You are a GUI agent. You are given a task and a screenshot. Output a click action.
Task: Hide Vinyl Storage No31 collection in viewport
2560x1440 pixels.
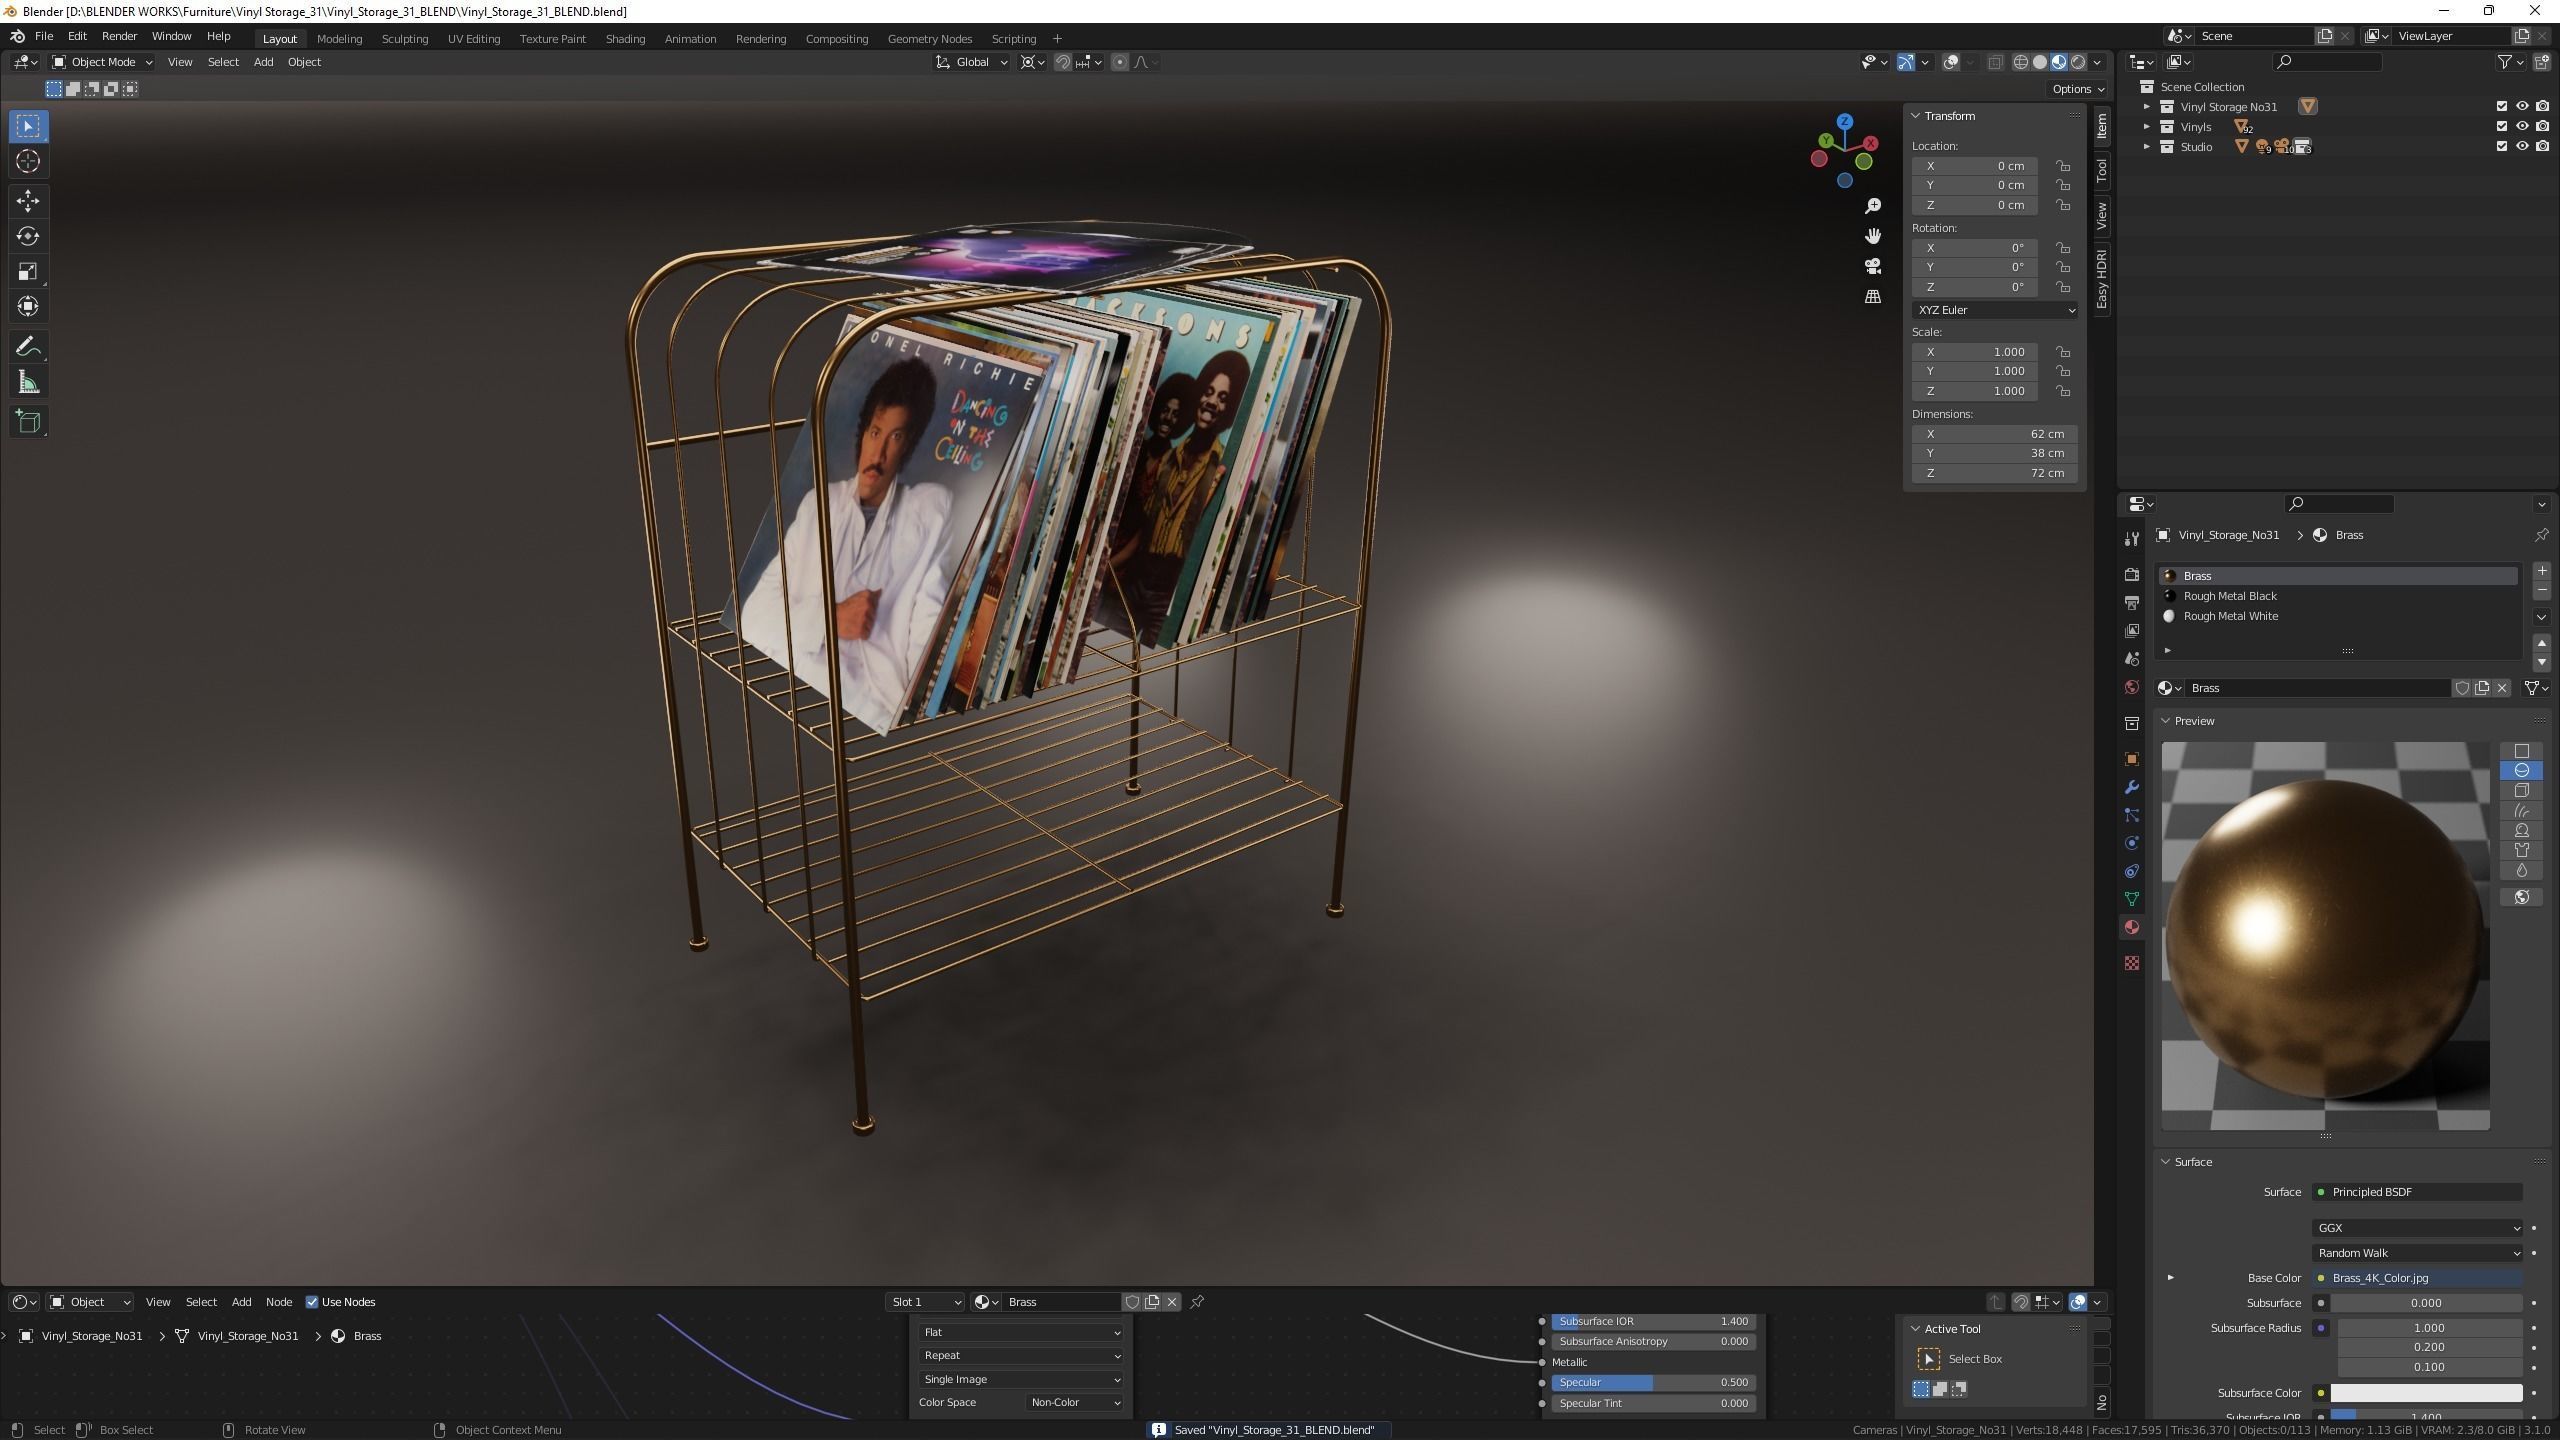pos(2522,106)
